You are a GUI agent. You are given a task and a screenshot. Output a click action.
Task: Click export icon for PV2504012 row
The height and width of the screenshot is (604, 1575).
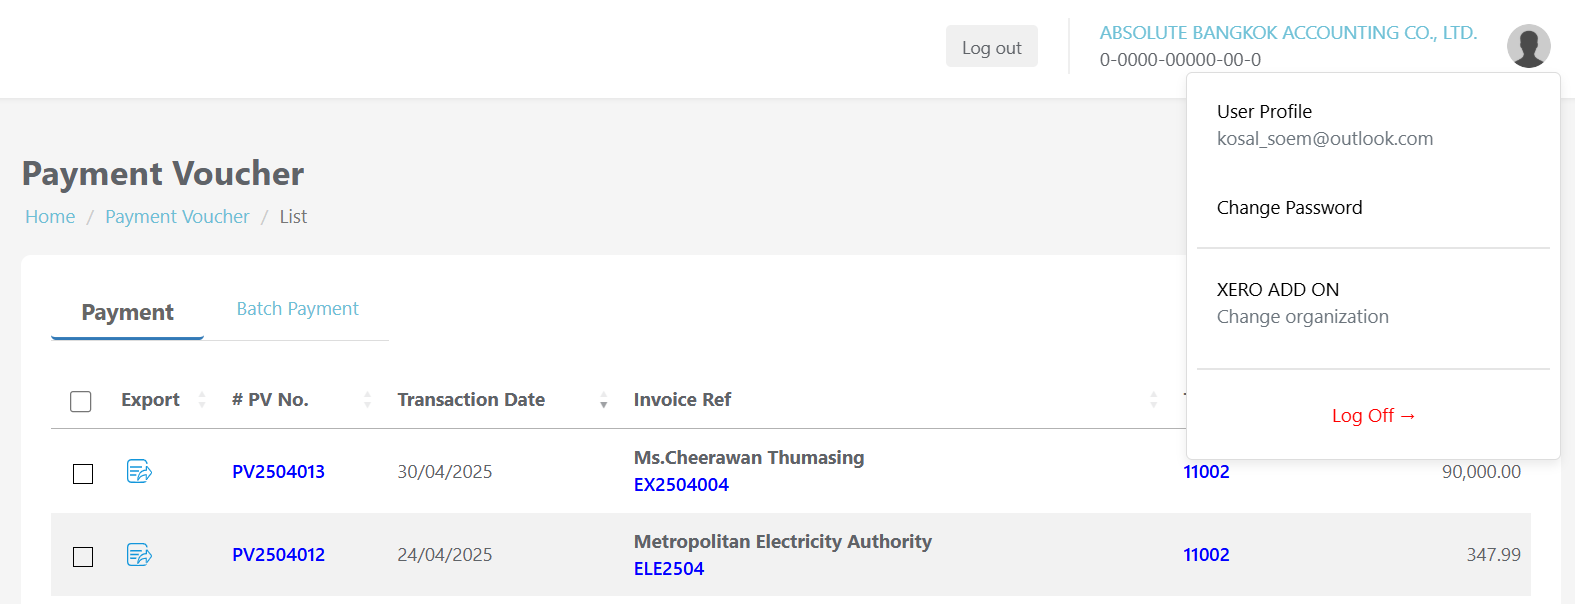[139, 554]
